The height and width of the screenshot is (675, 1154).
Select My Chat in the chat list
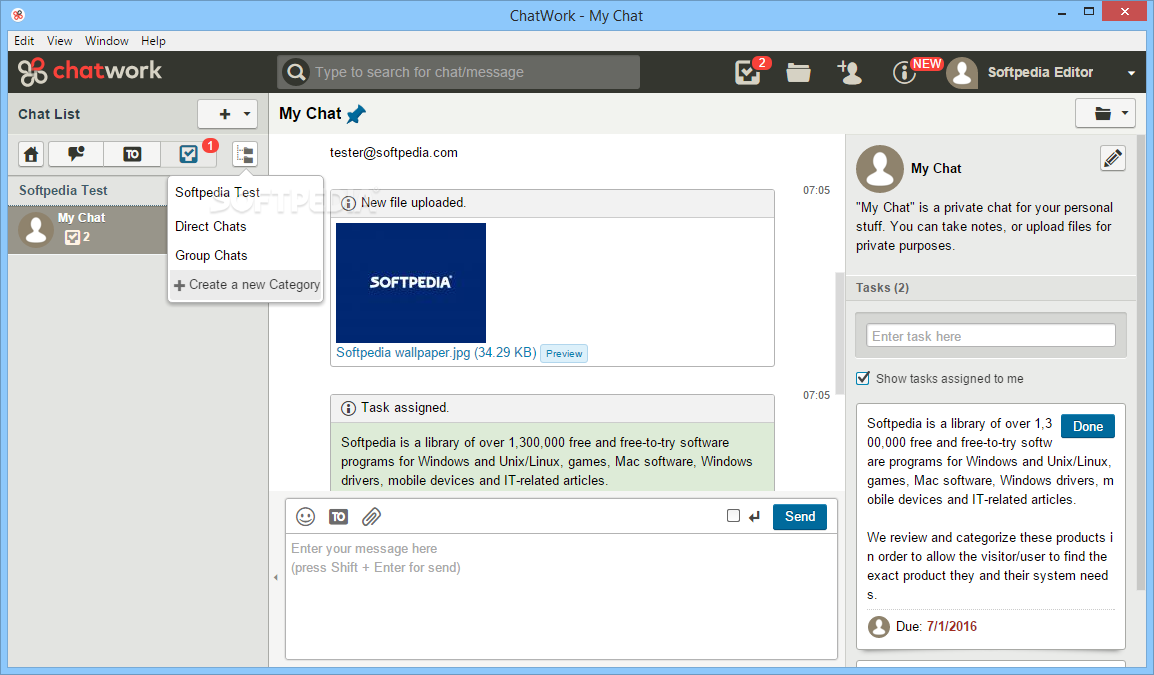pyautogui.click(x=88, y=228)
